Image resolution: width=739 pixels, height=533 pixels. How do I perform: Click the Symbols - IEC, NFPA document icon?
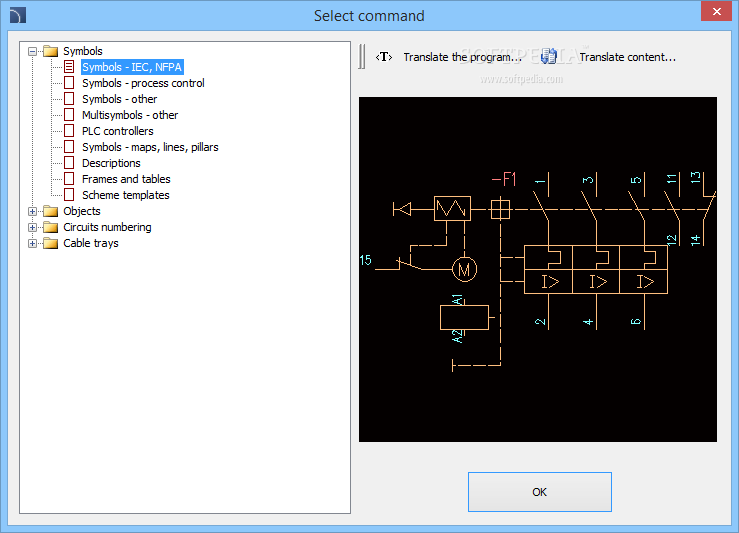(69, 67)
